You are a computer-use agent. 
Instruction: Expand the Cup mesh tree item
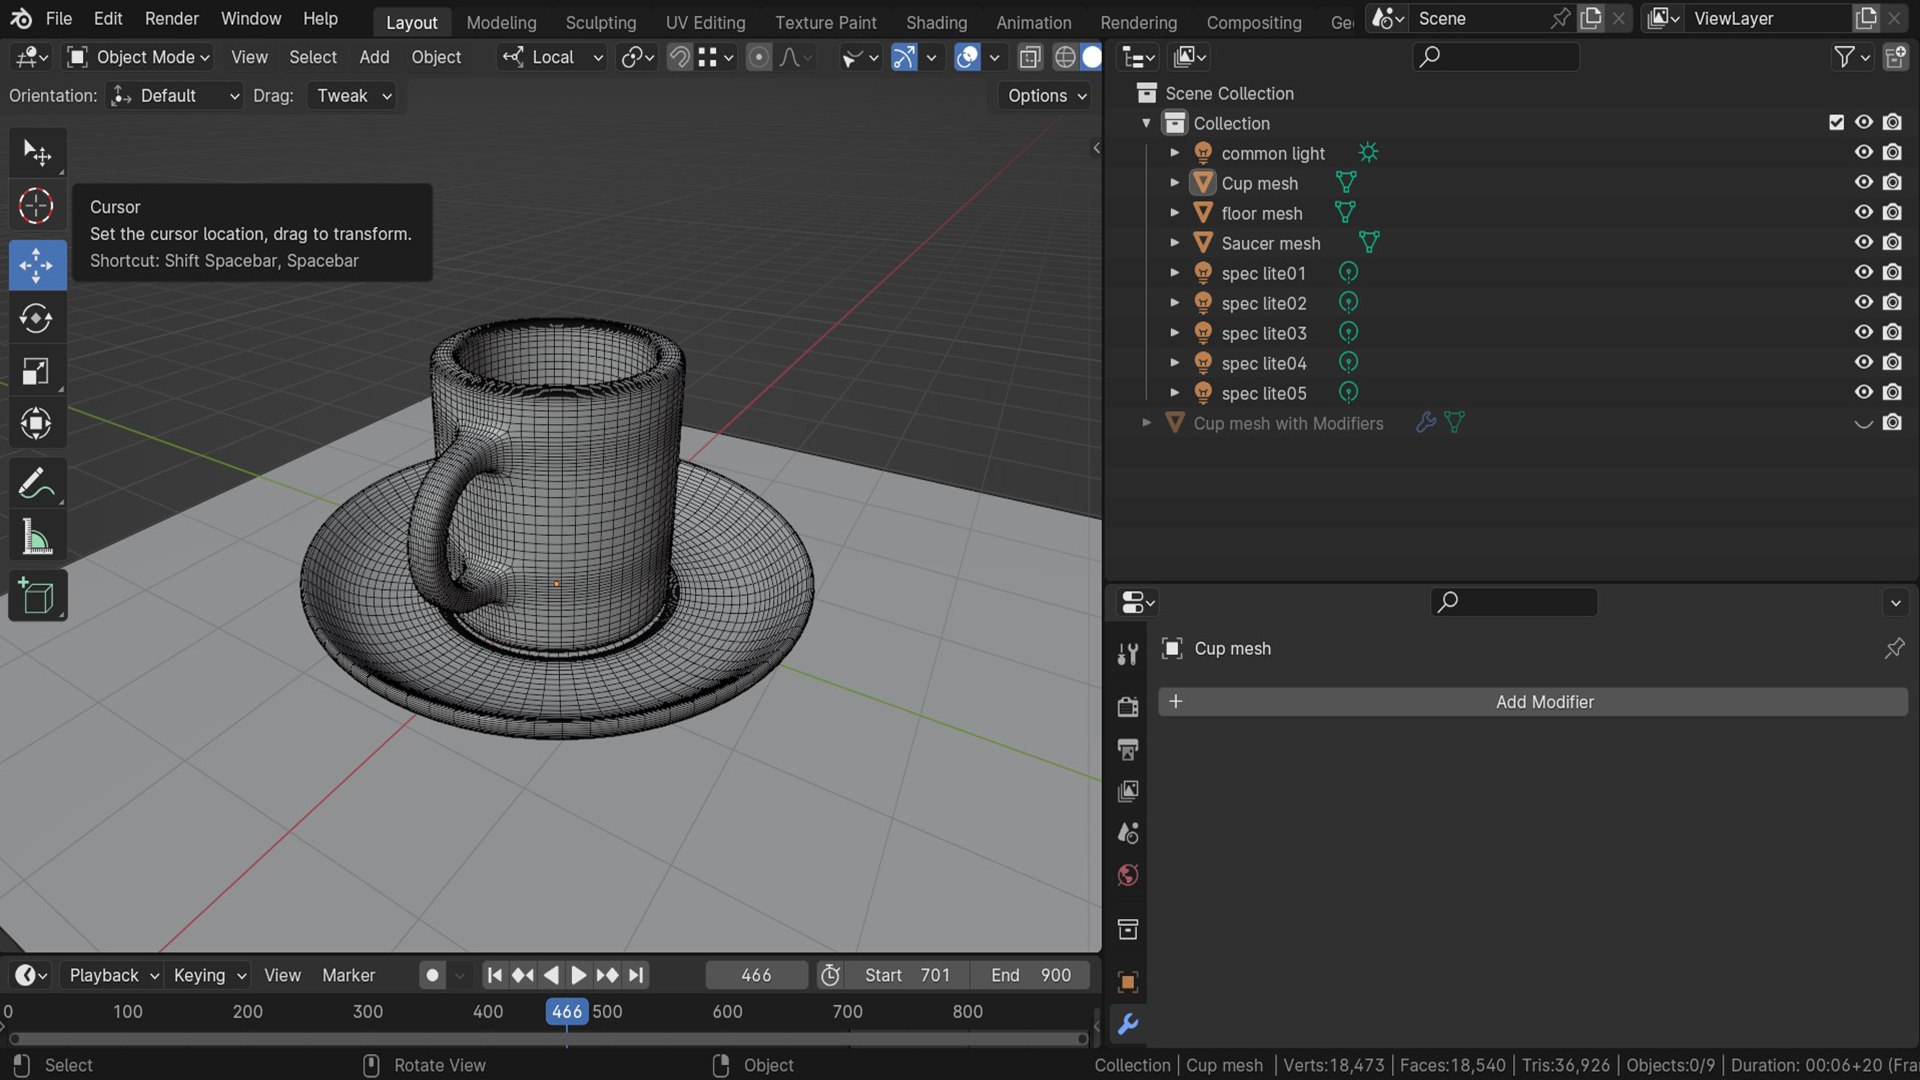coord(1174,183)
